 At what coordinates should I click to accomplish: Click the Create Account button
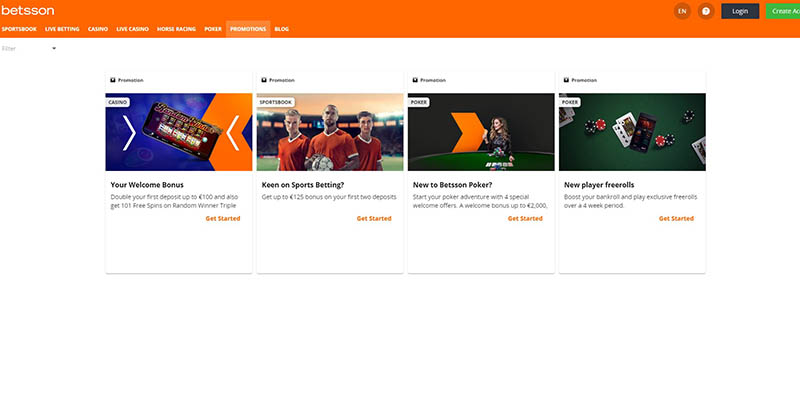coord(783,11)
